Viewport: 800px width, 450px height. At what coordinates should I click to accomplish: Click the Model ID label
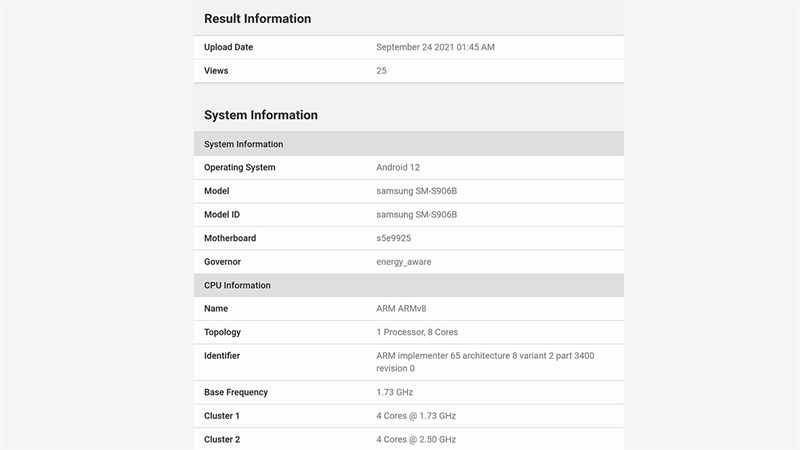click(x=221, y=215)
